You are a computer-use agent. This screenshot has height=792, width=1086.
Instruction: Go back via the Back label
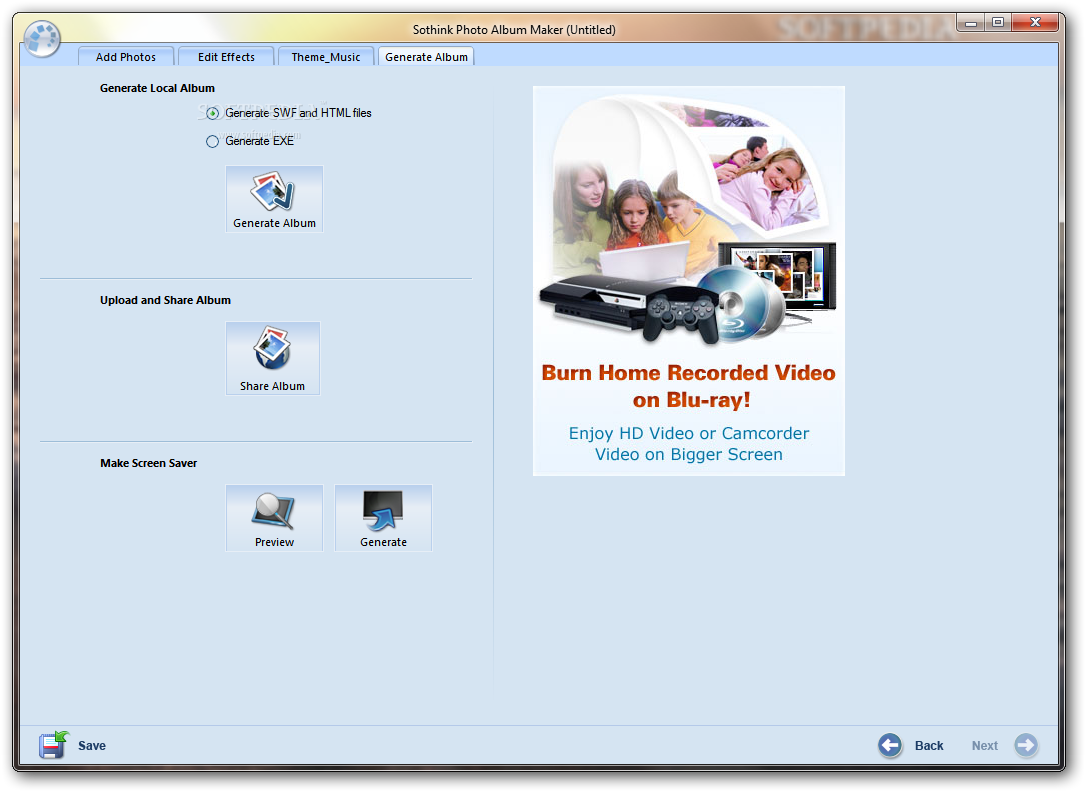click(x=929, y=746)
